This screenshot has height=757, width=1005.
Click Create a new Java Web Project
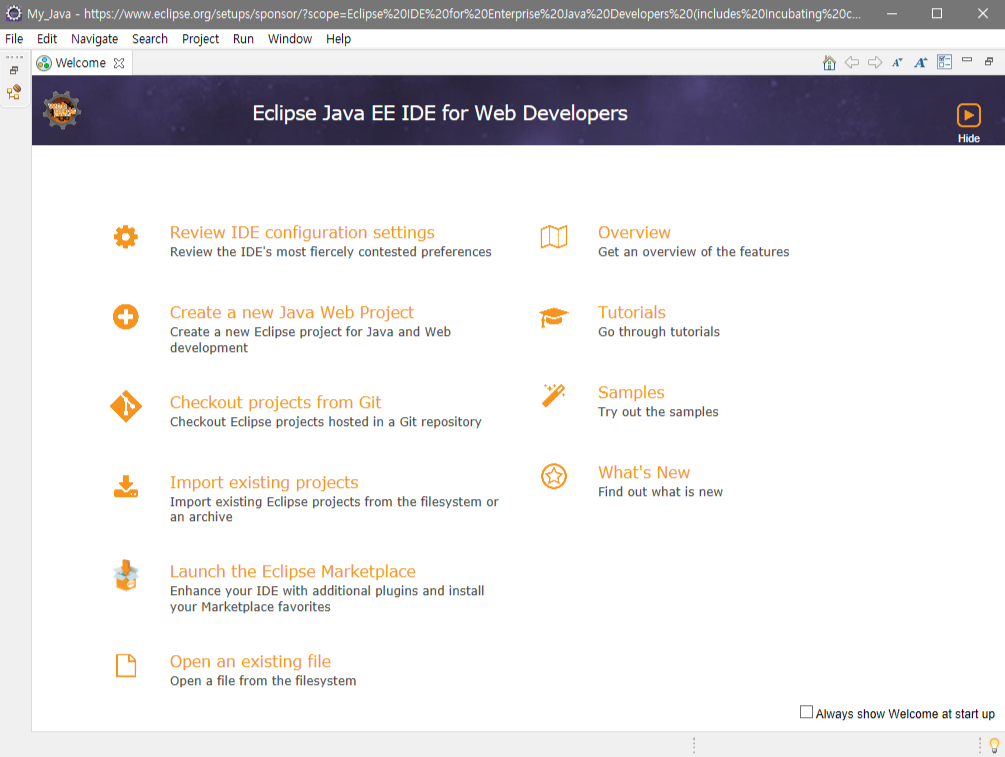(x=292, y=312)
